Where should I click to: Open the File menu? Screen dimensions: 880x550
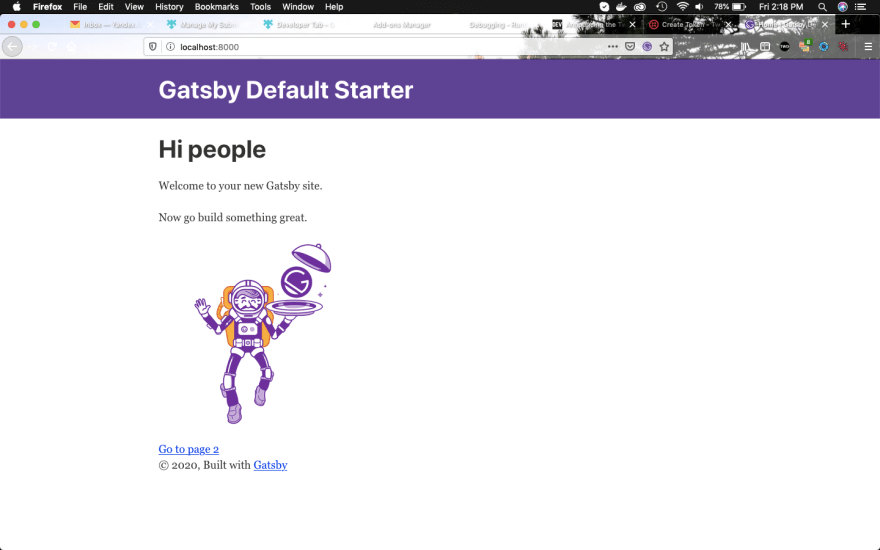[x=80, y=7]
